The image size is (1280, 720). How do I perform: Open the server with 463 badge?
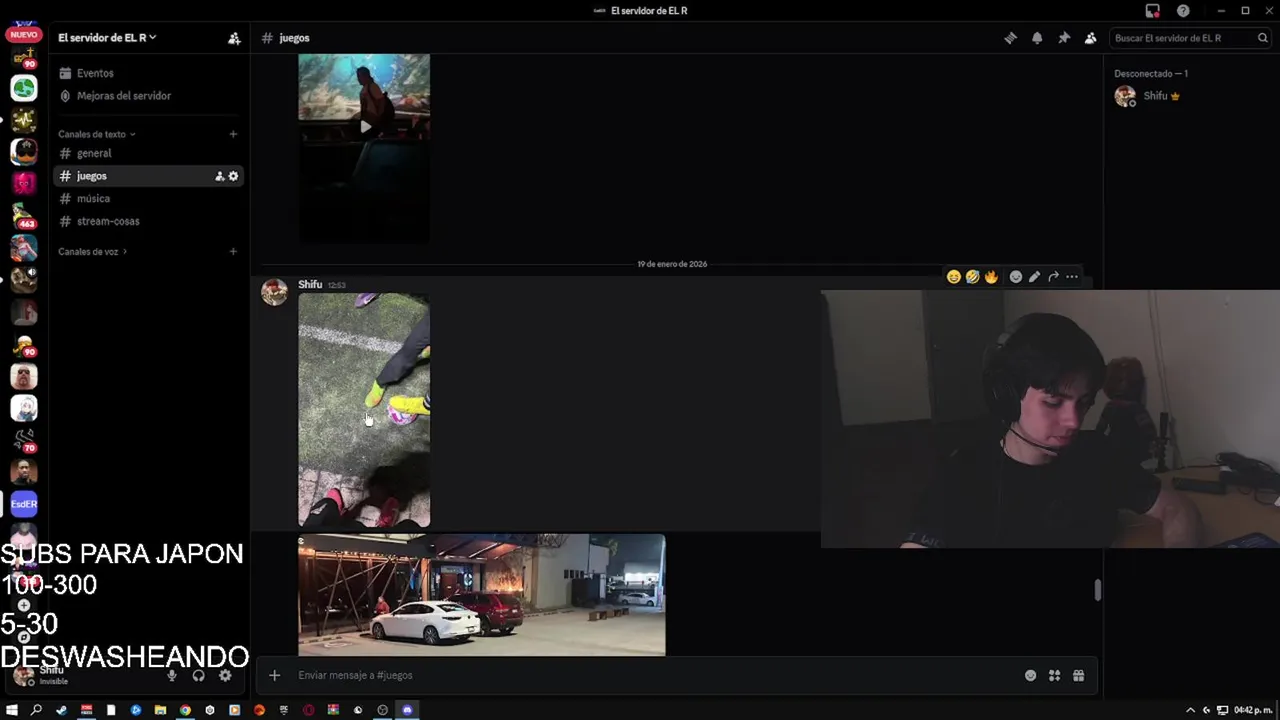click(24, 216)
